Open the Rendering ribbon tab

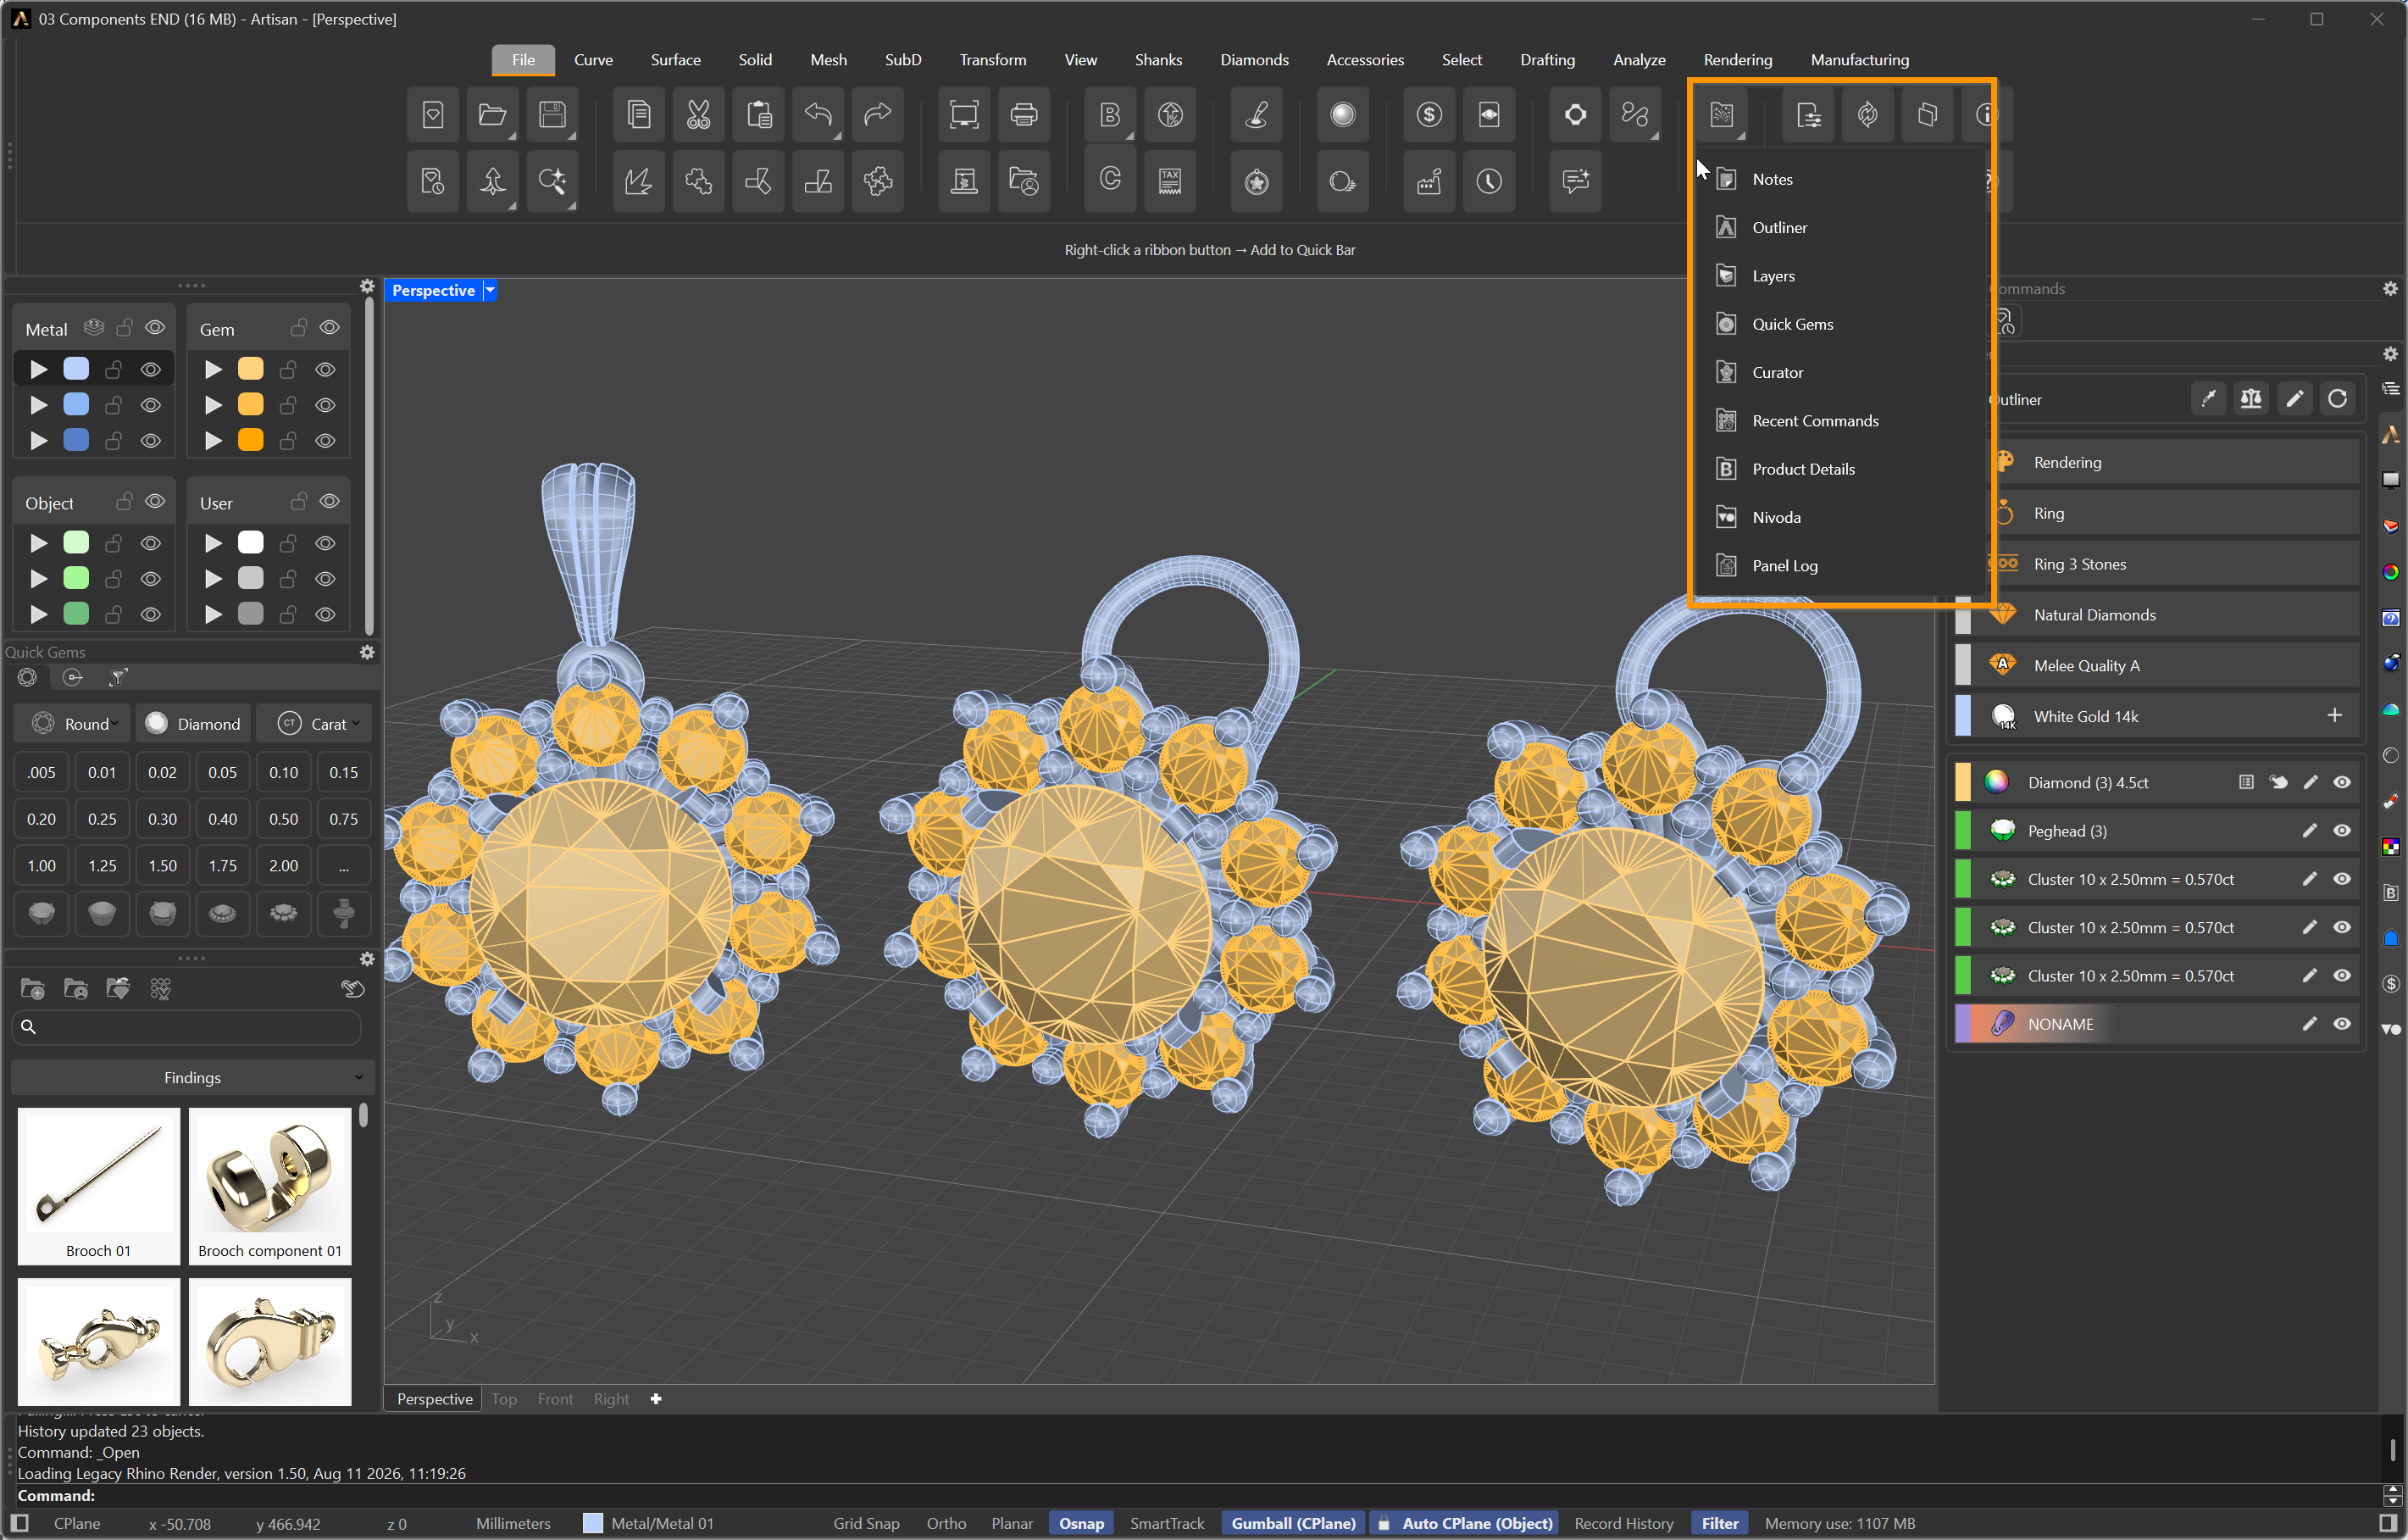[1737, 60]
